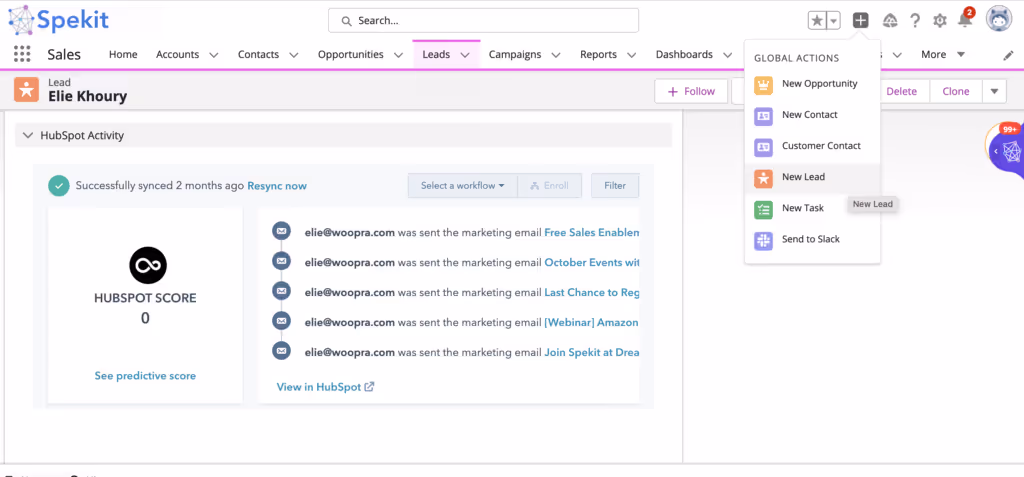Screen dimensions: 1024x477
Task: Open the Free Sales Enablement email link
Action: [x=592, y=232]
